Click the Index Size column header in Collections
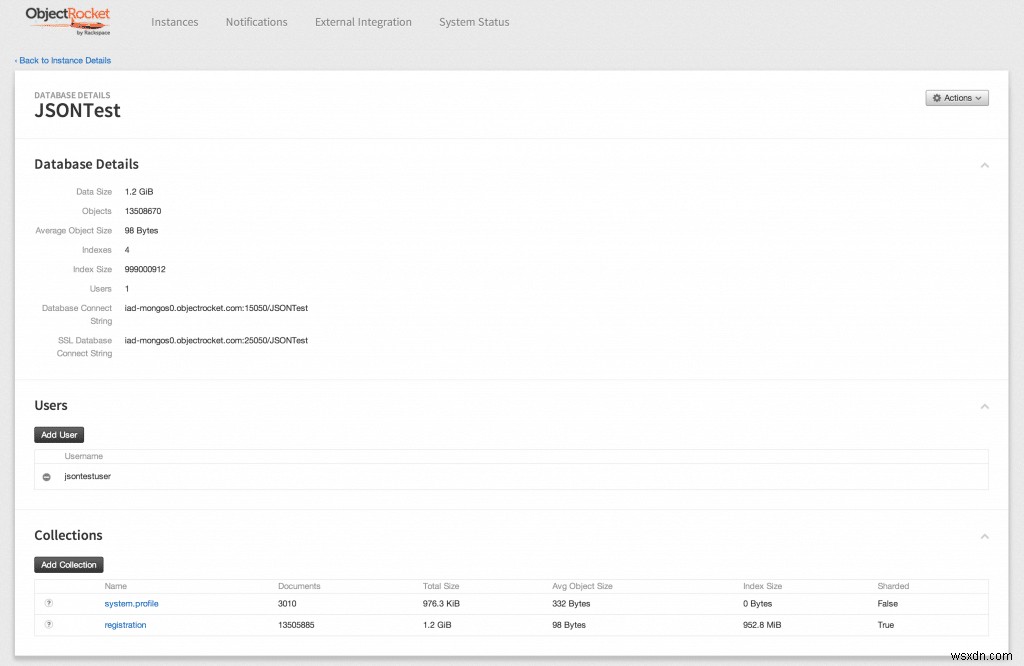Image resolution: width=1024 pixels, height=666 pixels. tap(762, 586)
